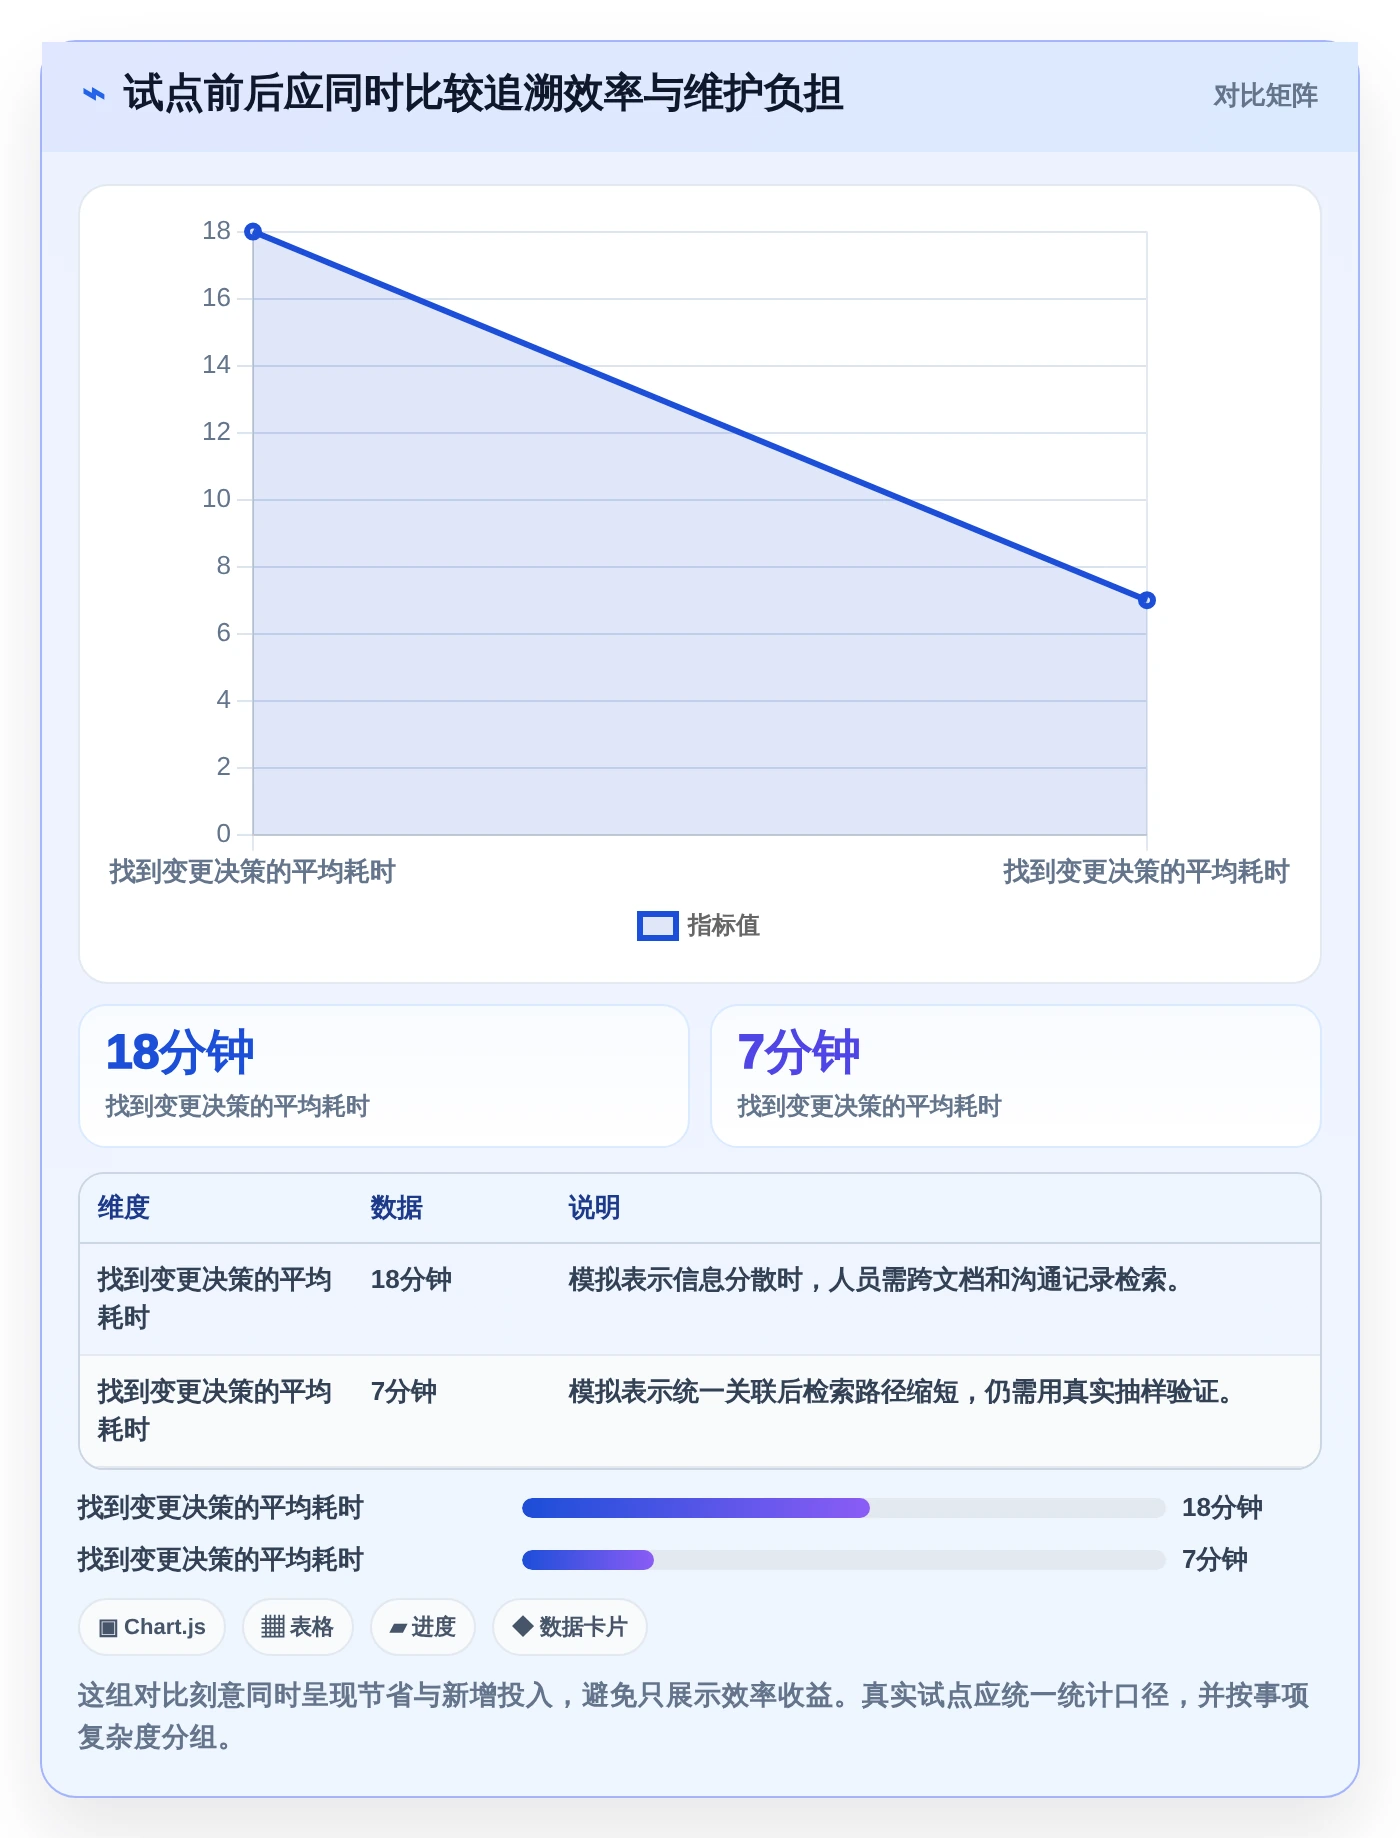The width and height of the screenshot is (1400, 1838).
Task: Click the 数据卡片 chip
Action: (570, 1627)
